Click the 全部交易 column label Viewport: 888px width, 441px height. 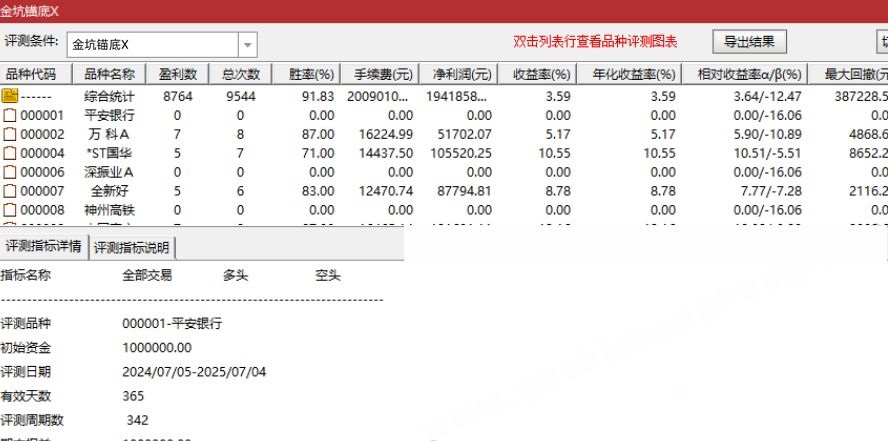click(147, 276)
